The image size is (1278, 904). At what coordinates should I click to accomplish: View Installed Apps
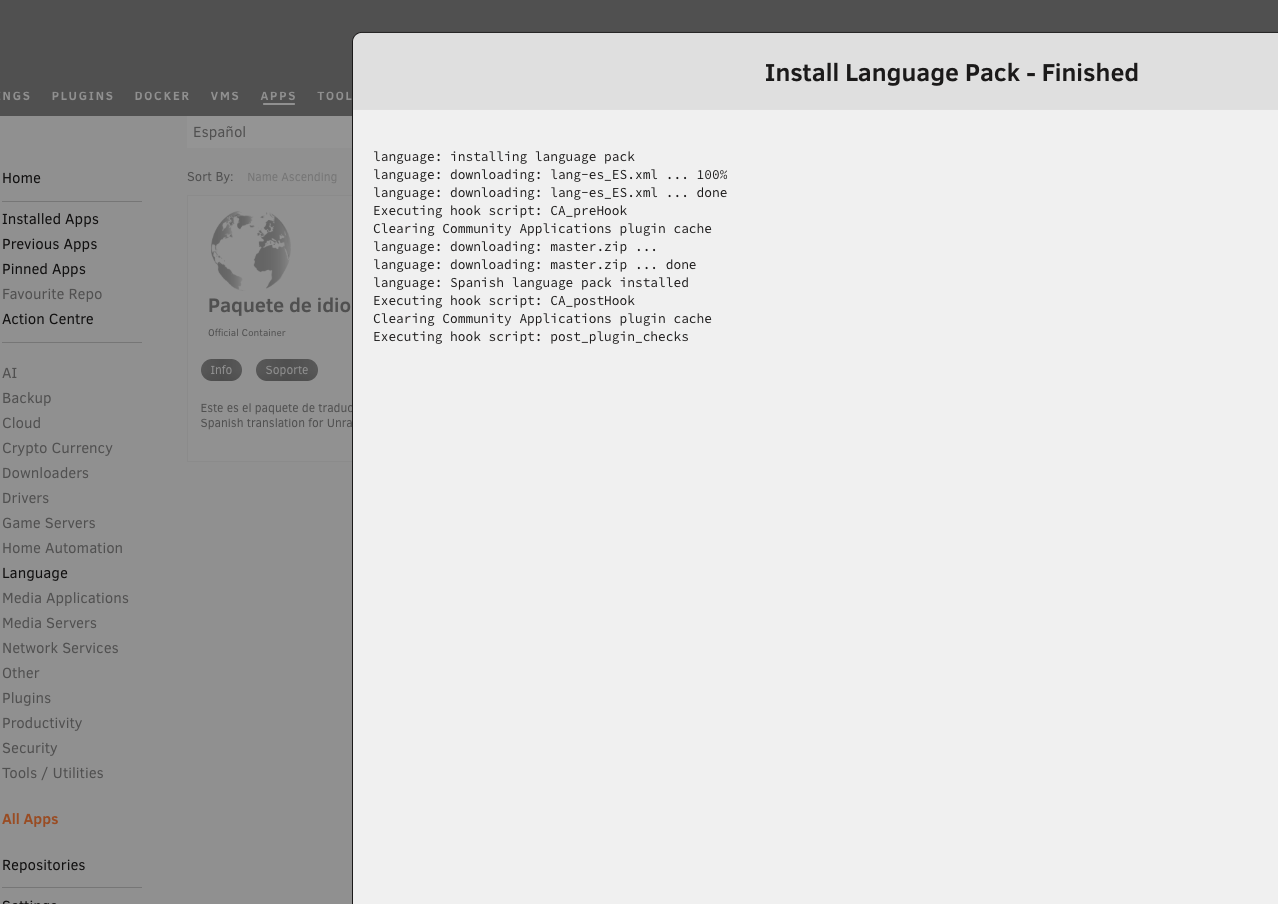pyautogui.click(x=50, y=219)
